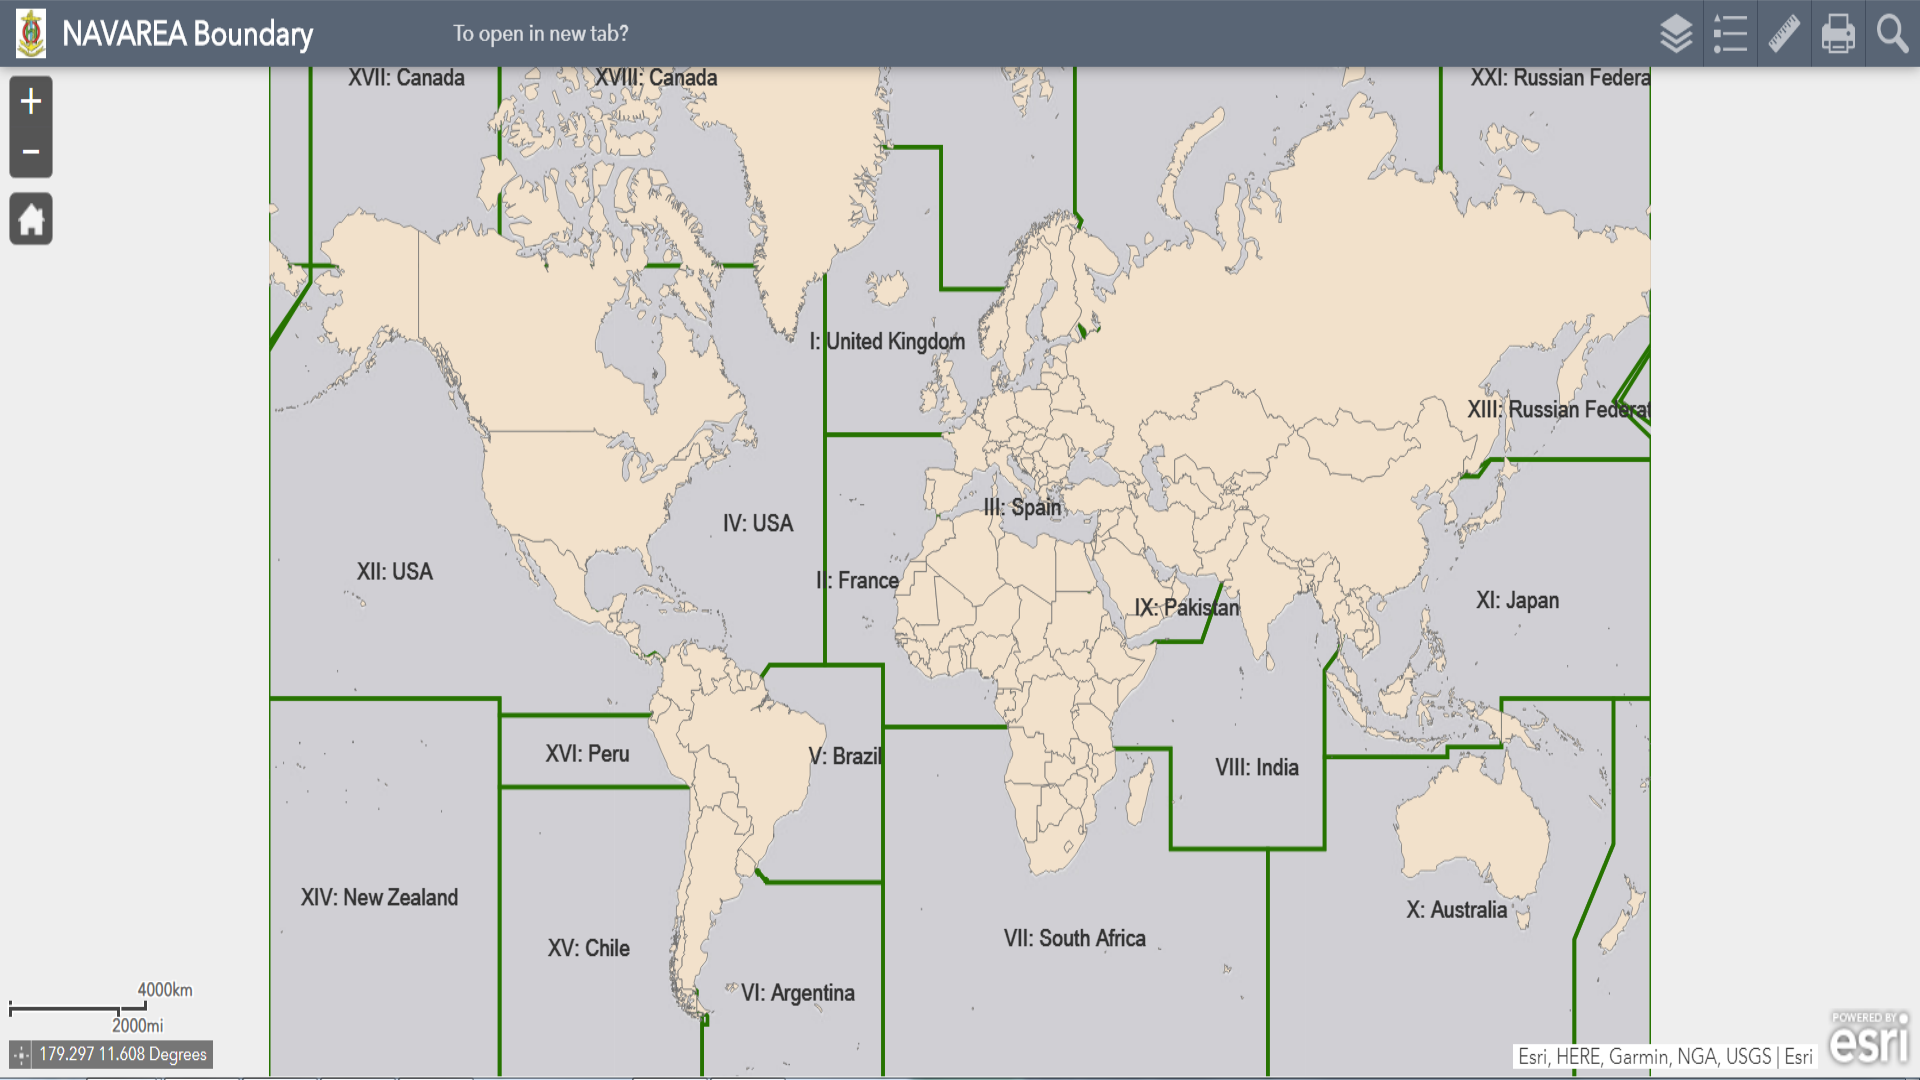Select the XI: Japan region on the map
The image size is (1920, 1080).
pyautogui.click(x=1519, y=600)
